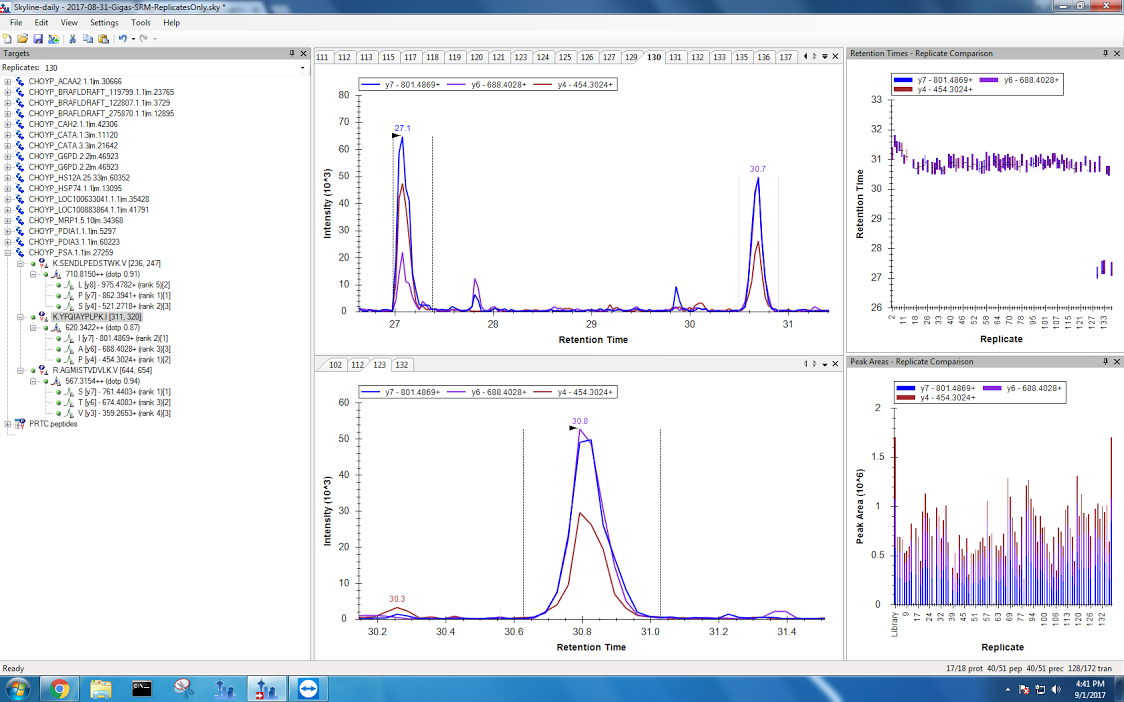Image resolution: width=1124 pixels, height=702 pixels.
Task: Open Google Chrome from the taskbar
Action: [x=59, y=688]
